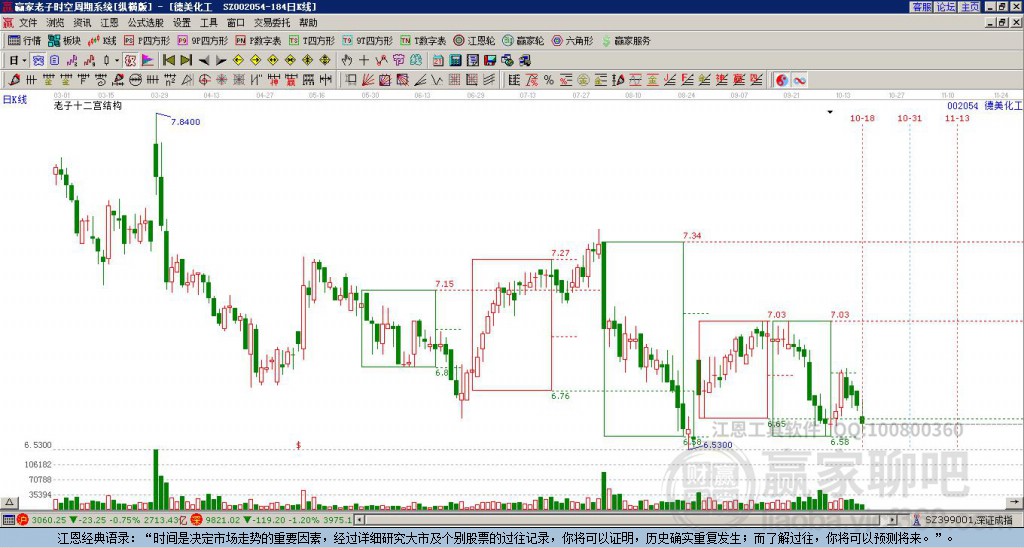Click the zigzag wave line icon

point(437,80)
